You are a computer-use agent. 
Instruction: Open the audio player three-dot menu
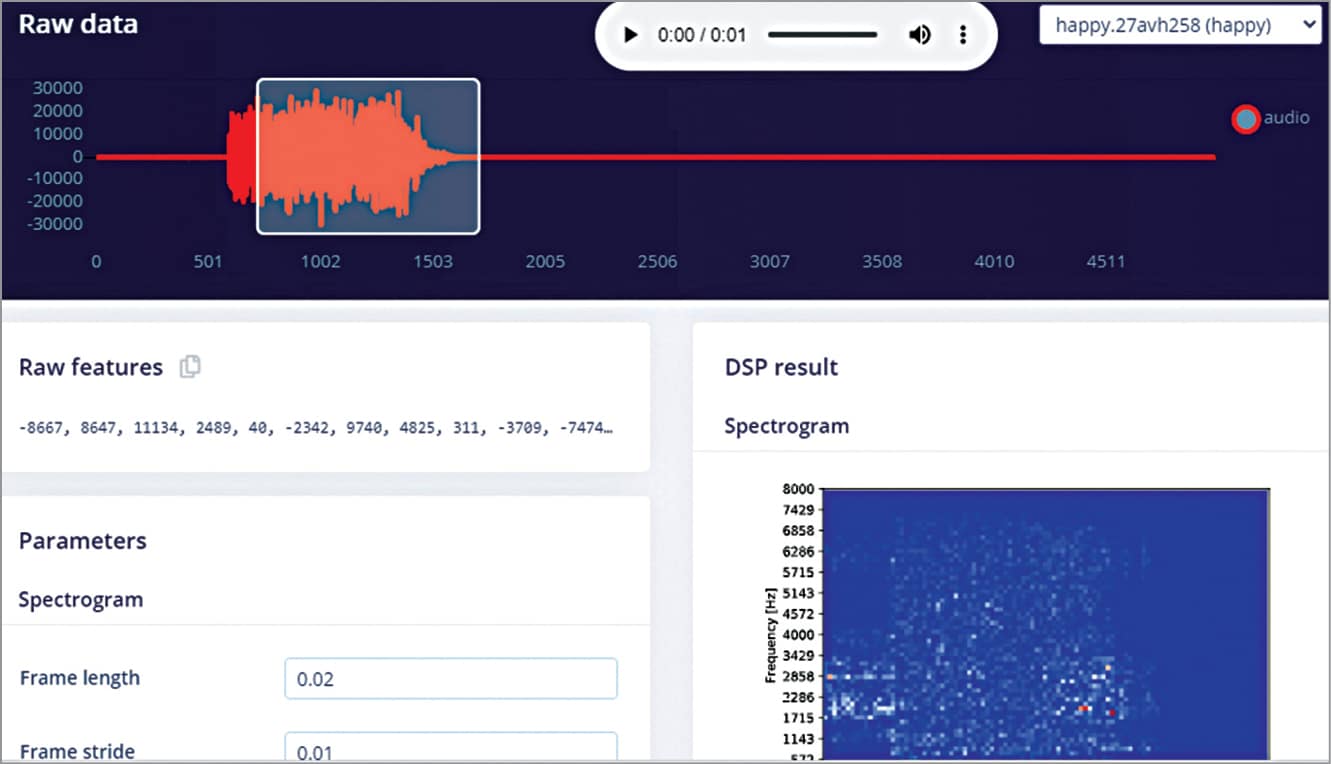coord(963,35)
